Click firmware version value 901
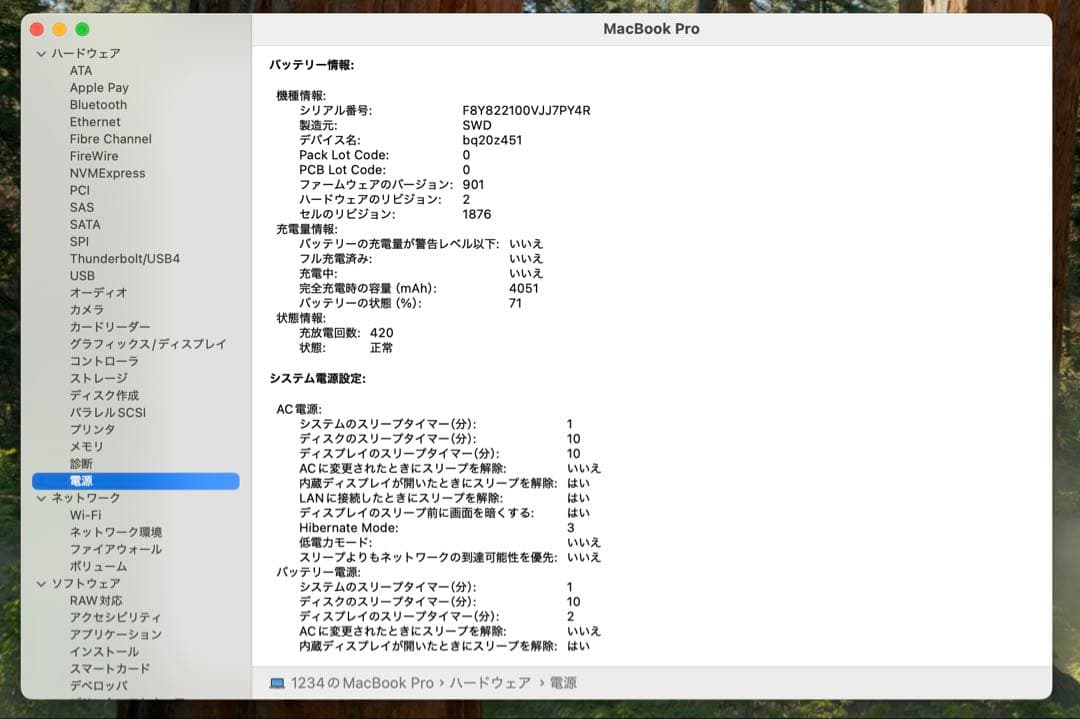Viewport: 1080px width, 719px height. 473,185
